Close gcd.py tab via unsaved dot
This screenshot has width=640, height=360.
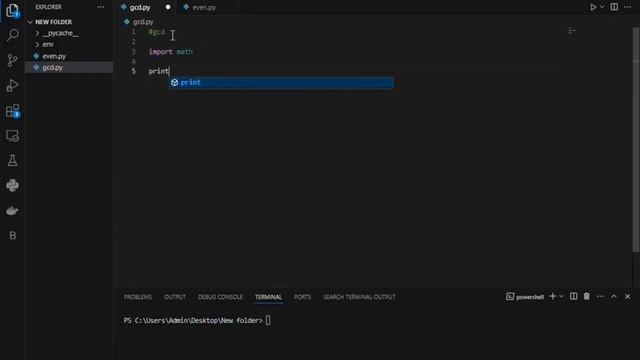click(x=168, y=7)
